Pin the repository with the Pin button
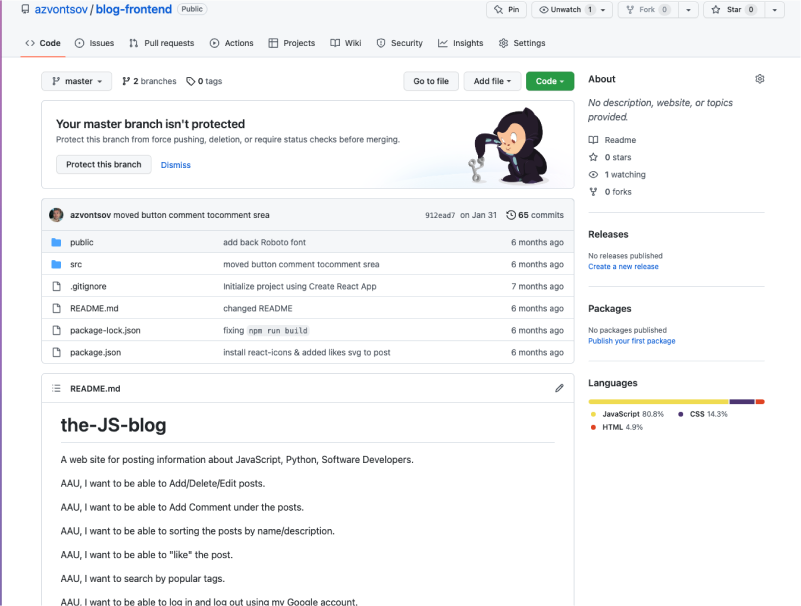The width and height of the screenshot is (801, 606). [507, 9]
